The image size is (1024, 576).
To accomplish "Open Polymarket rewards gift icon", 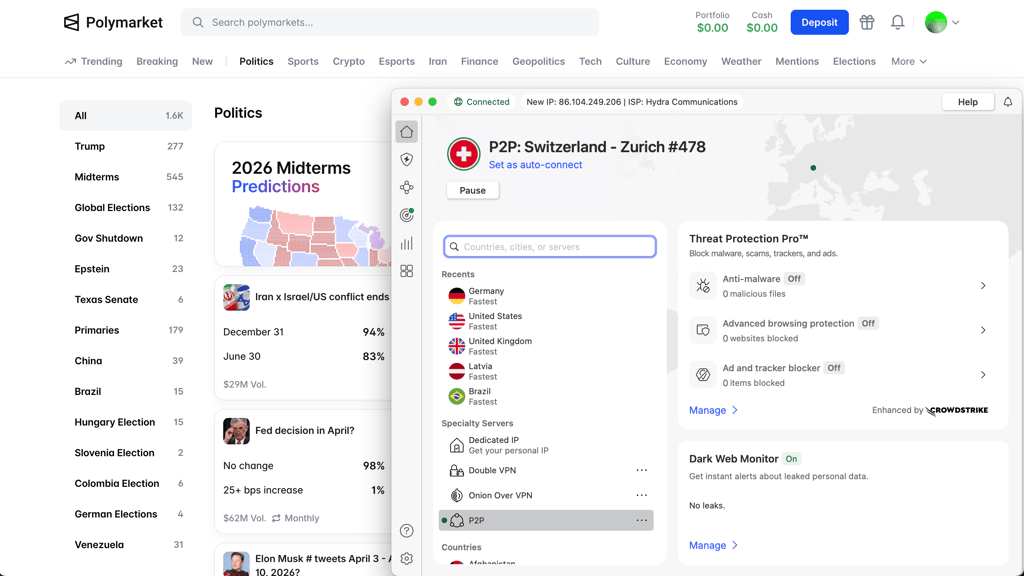I will [867, 22].
